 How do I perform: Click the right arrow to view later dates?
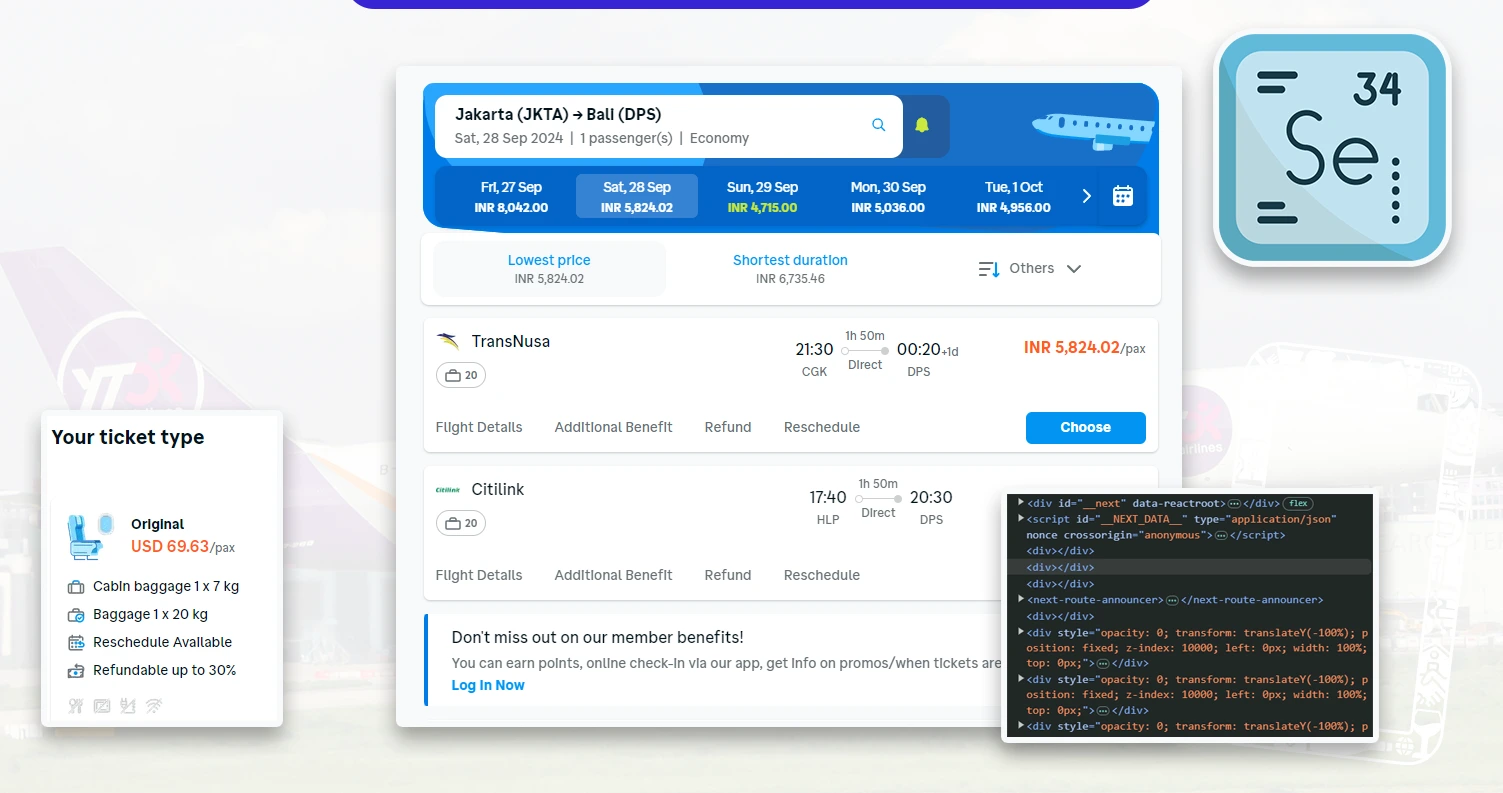(x=1087, y=196)
